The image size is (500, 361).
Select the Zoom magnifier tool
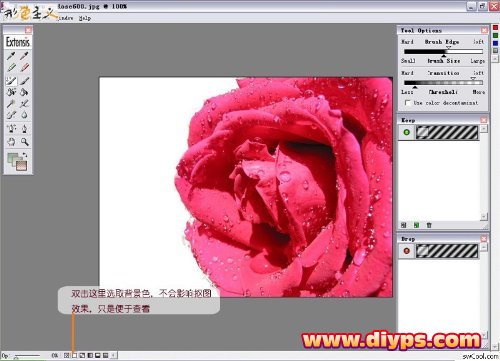click(x=24, y=142)
